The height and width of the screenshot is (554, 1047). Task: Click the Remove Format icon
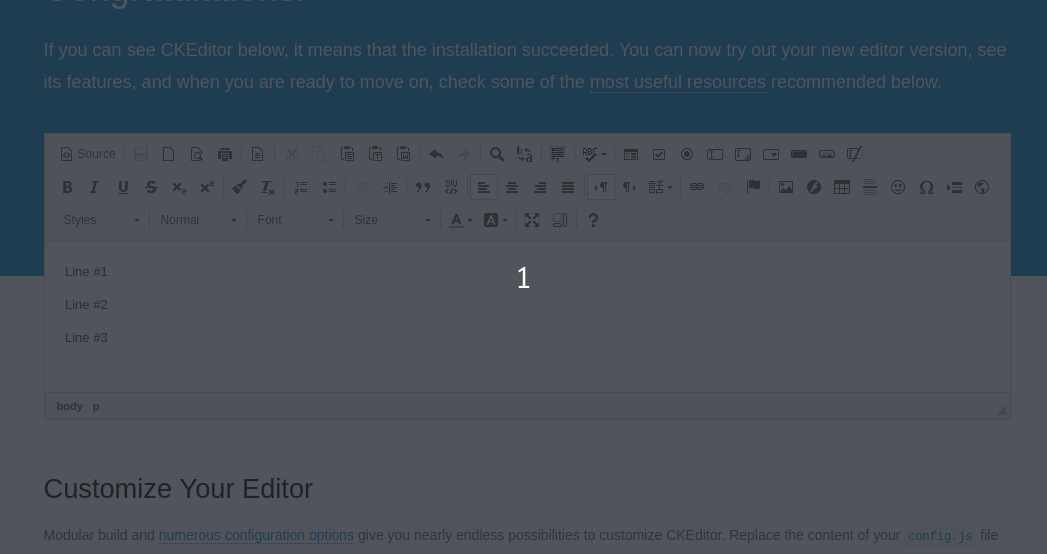268,188
